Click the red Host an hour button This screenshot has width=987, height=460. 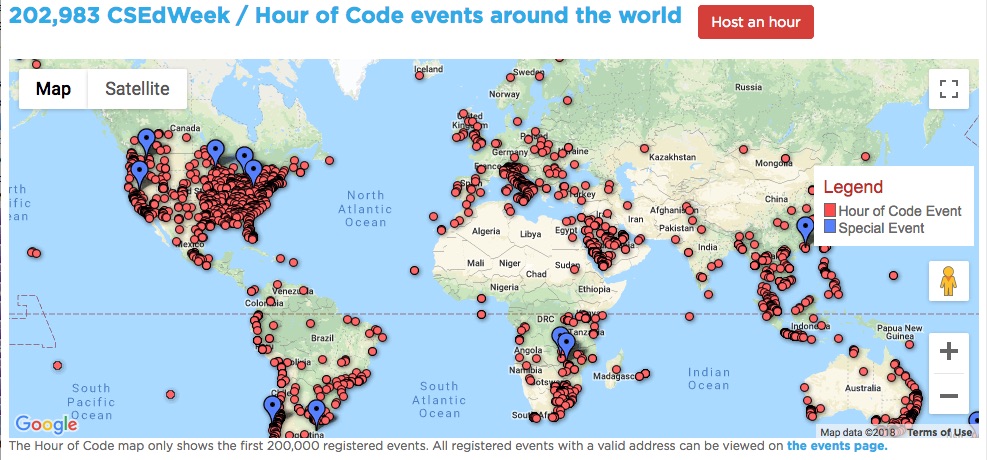[755, 22]
